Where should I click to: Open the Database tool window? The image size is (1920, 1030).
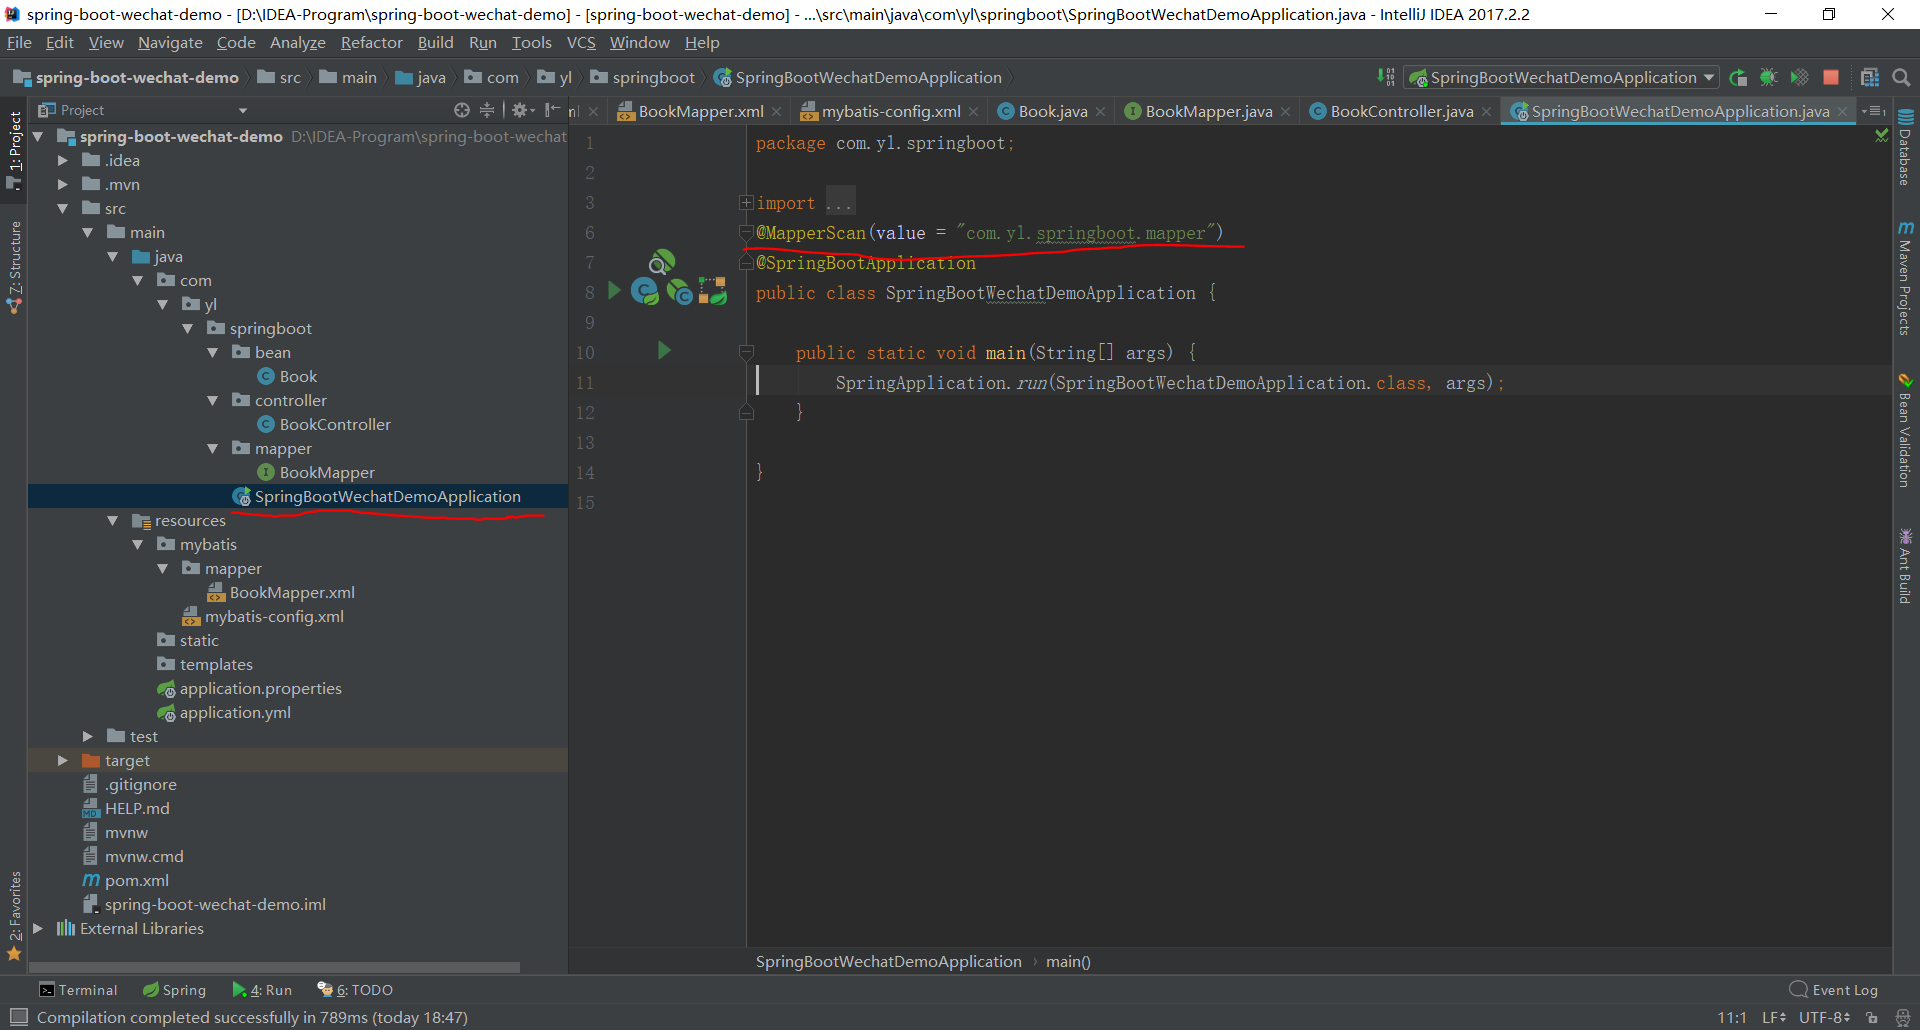pos(1905,148)
